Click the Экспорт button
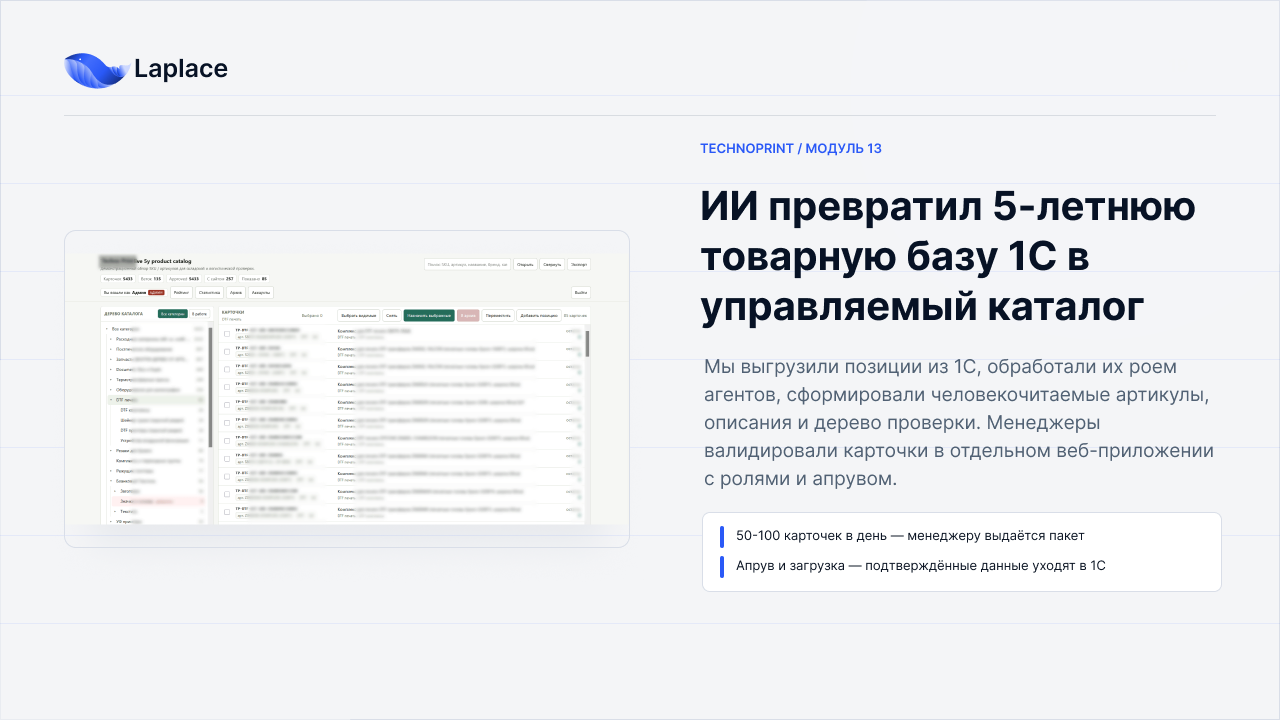 579,264
